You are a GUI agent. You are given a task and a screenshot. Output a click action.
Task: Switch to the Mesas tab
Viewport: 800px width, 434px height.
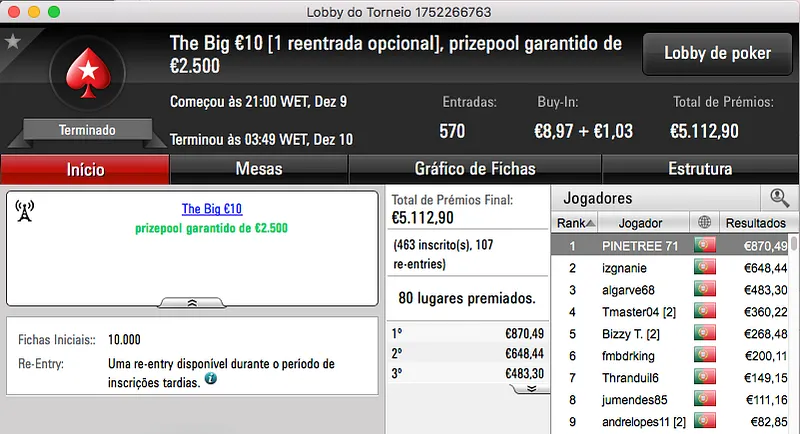(258, 169)
